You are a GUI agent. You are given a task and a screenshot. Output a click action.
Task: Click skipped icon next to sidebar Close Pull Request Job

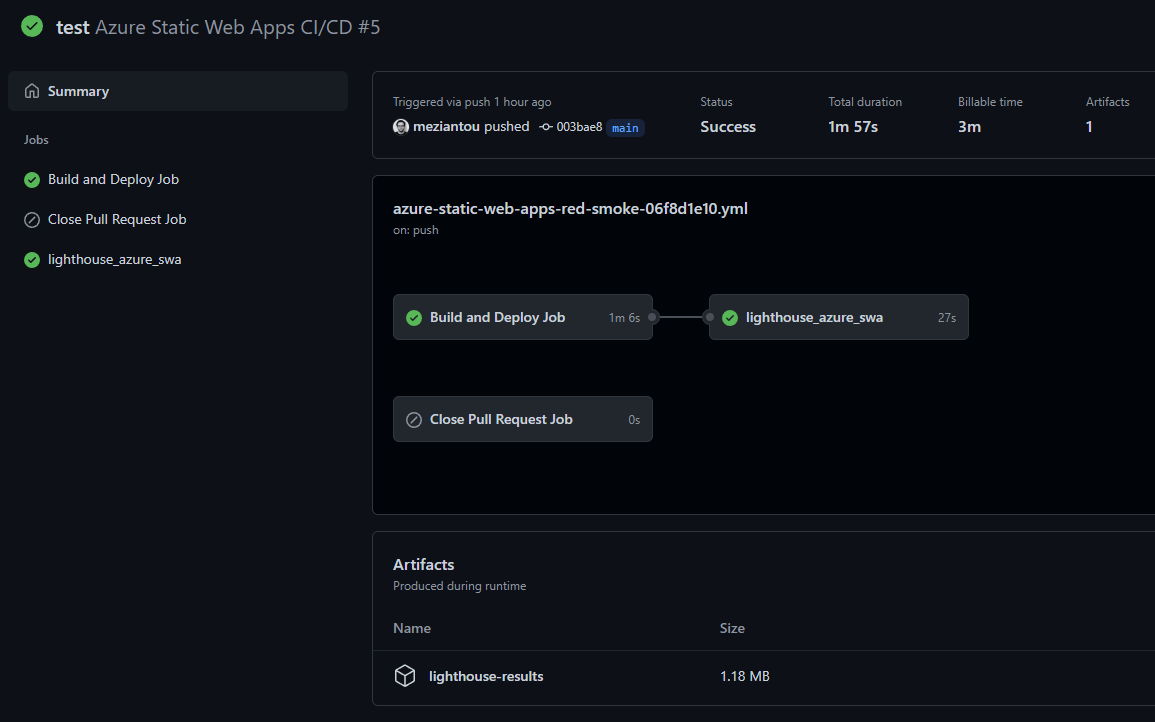32,220
